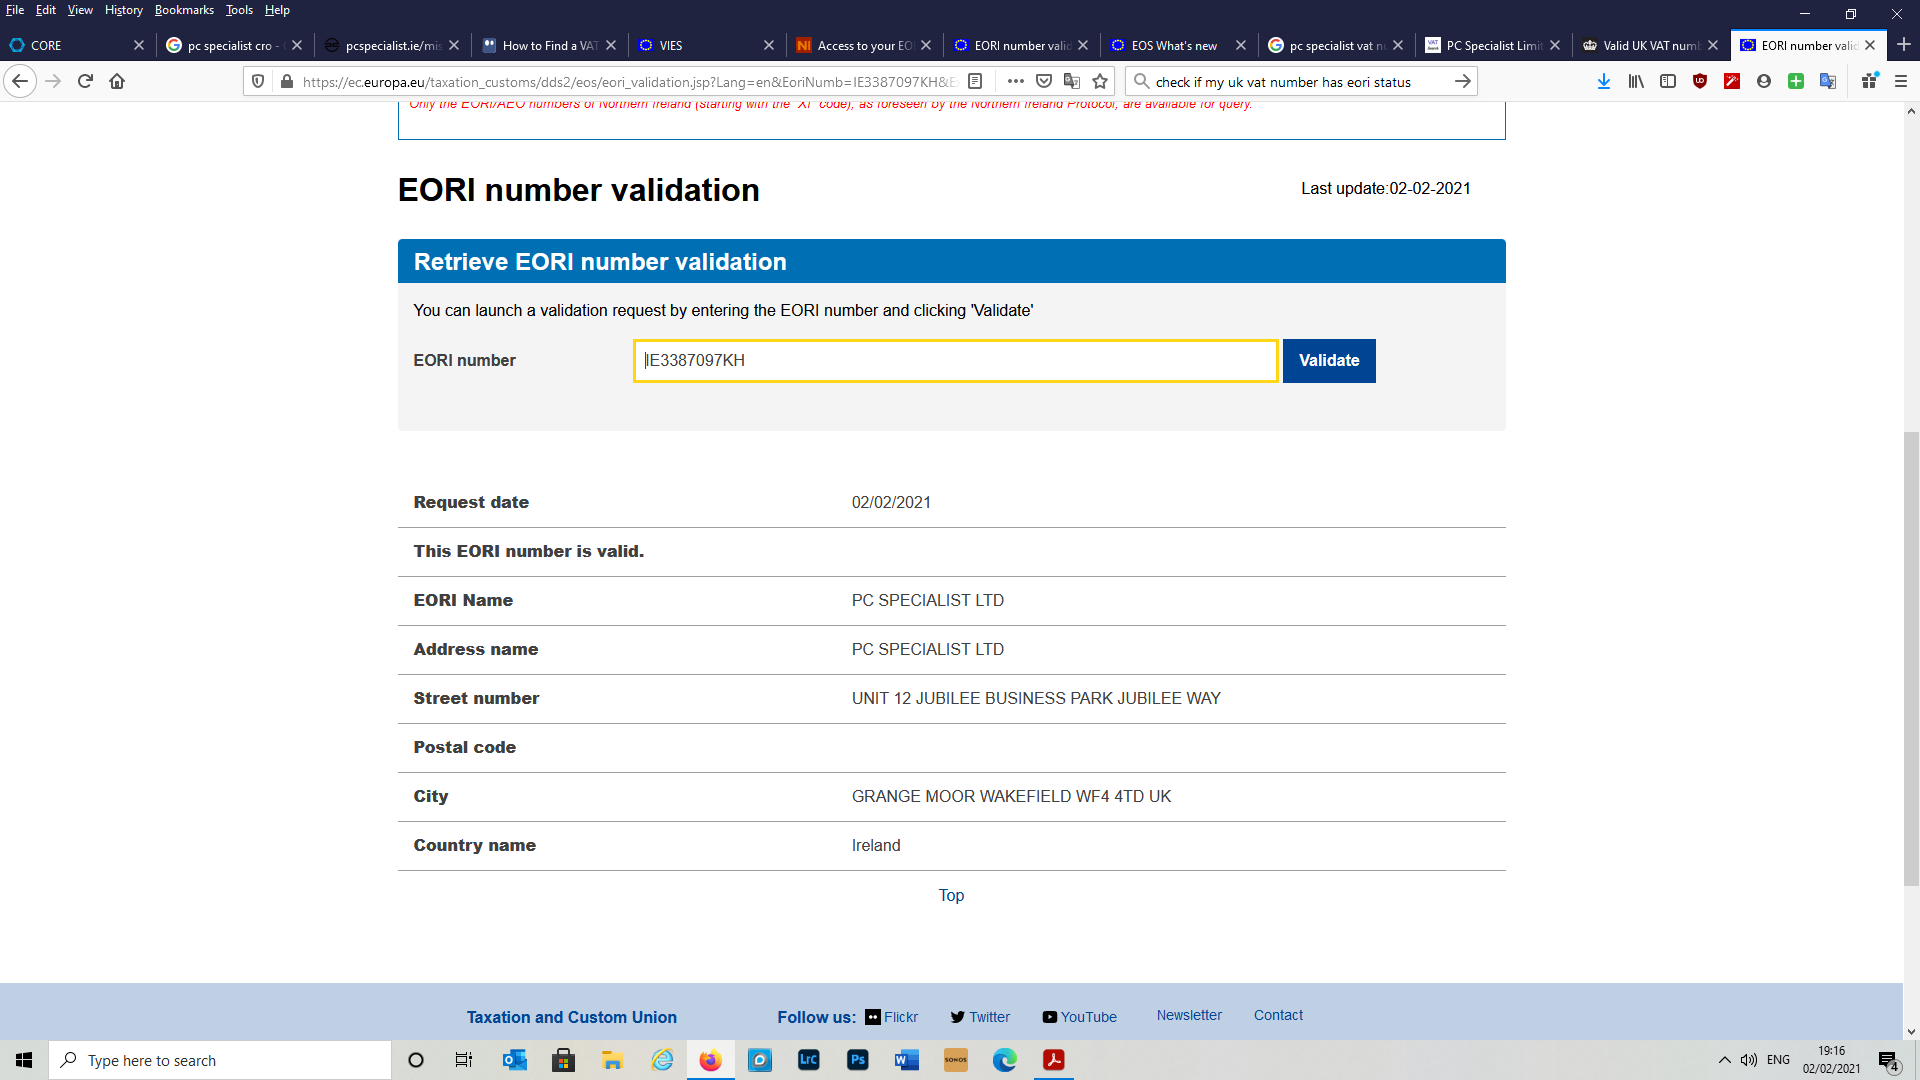Image resolution: width=1920 pixels, height=1080 pixels.
Task: Click the translate icon in address bar
Action: coord(1072,81)
